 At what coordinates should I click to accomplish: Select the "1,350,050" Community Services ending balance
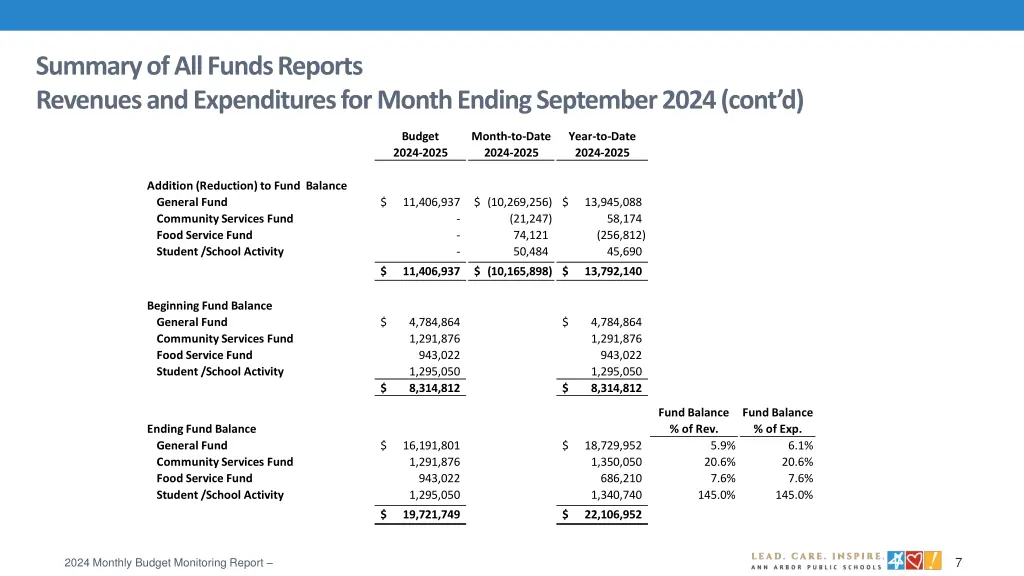click(616, 462)
